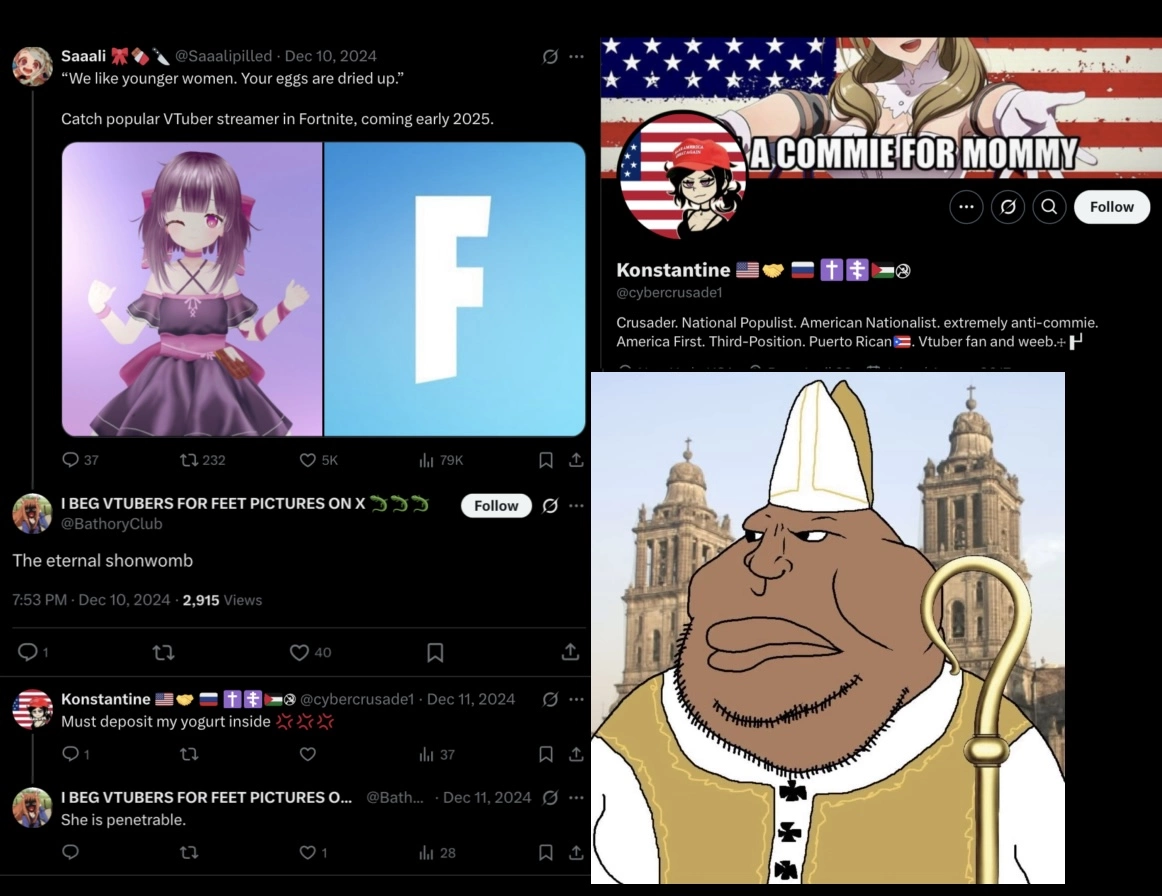Search Konstantine's profile posts
The image size is (1162, 896).
point(1049,207)
